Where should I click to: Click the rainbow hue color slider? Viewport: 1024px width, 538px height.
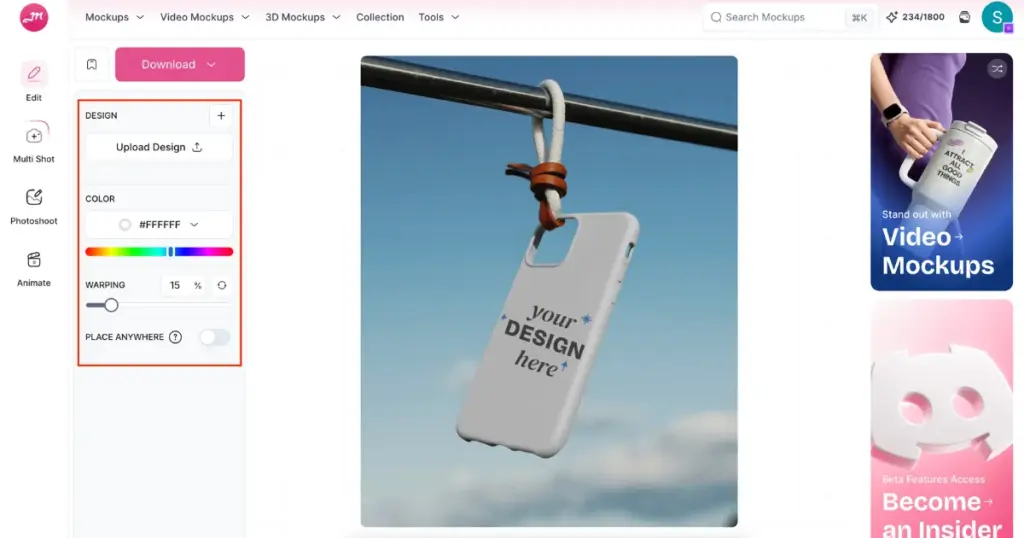[x=159, y=252]
